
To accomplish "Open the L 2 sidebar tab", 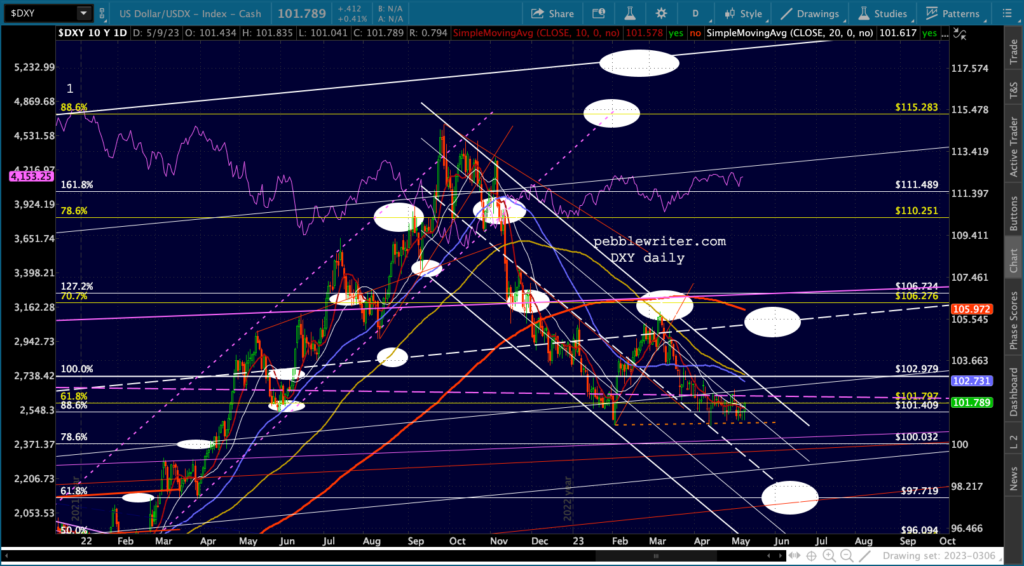I will click(x=1014, y=442).
